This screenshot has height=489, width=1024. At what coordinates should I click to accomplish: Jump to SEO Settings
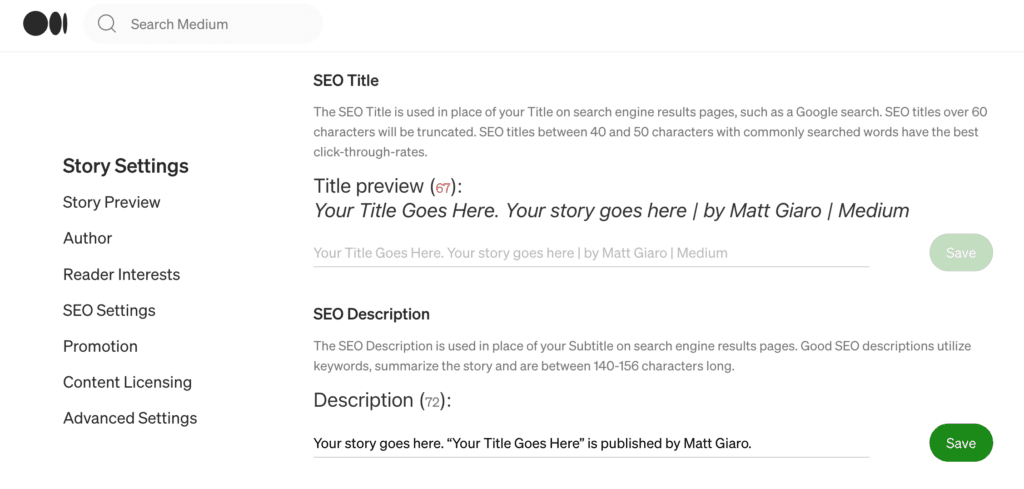point(109,310)
